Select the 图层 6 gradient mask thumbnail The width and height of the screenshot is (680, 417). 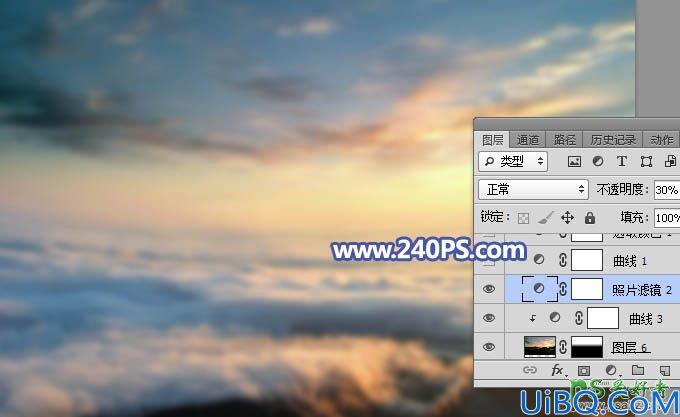point(587,347)
